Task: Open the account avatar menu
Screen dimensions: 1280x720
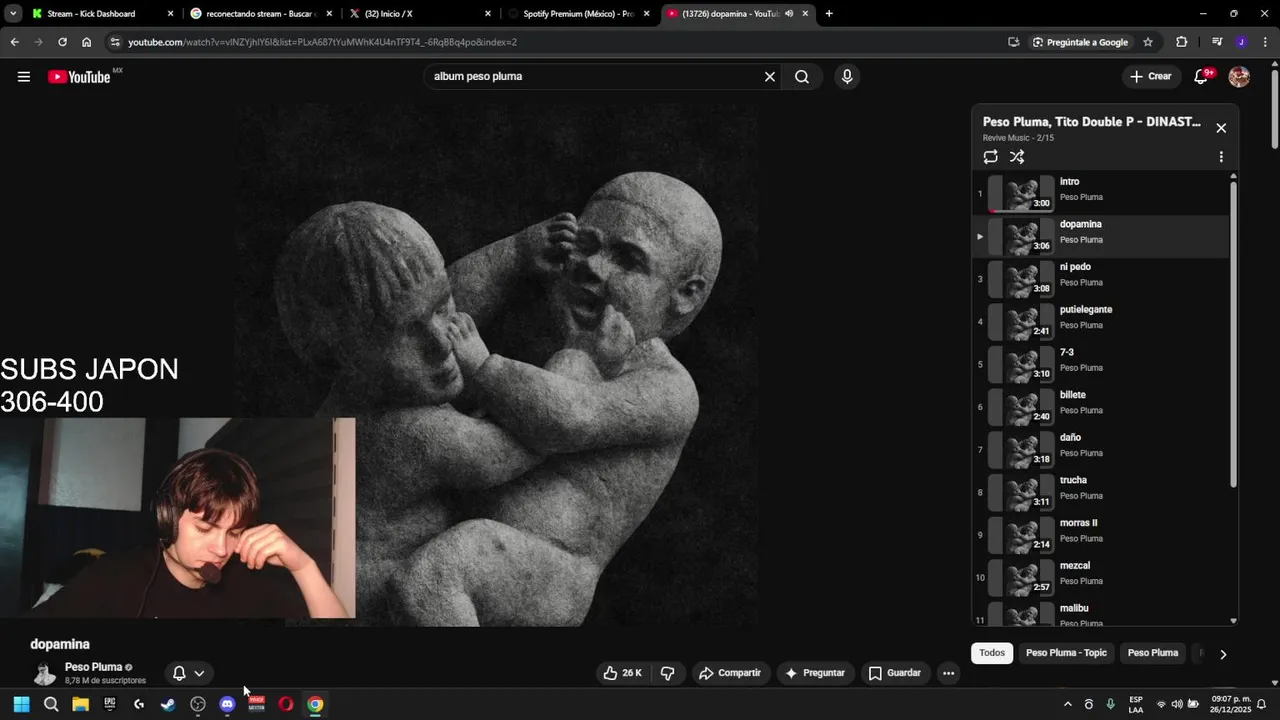Action: pos(1239,76)
